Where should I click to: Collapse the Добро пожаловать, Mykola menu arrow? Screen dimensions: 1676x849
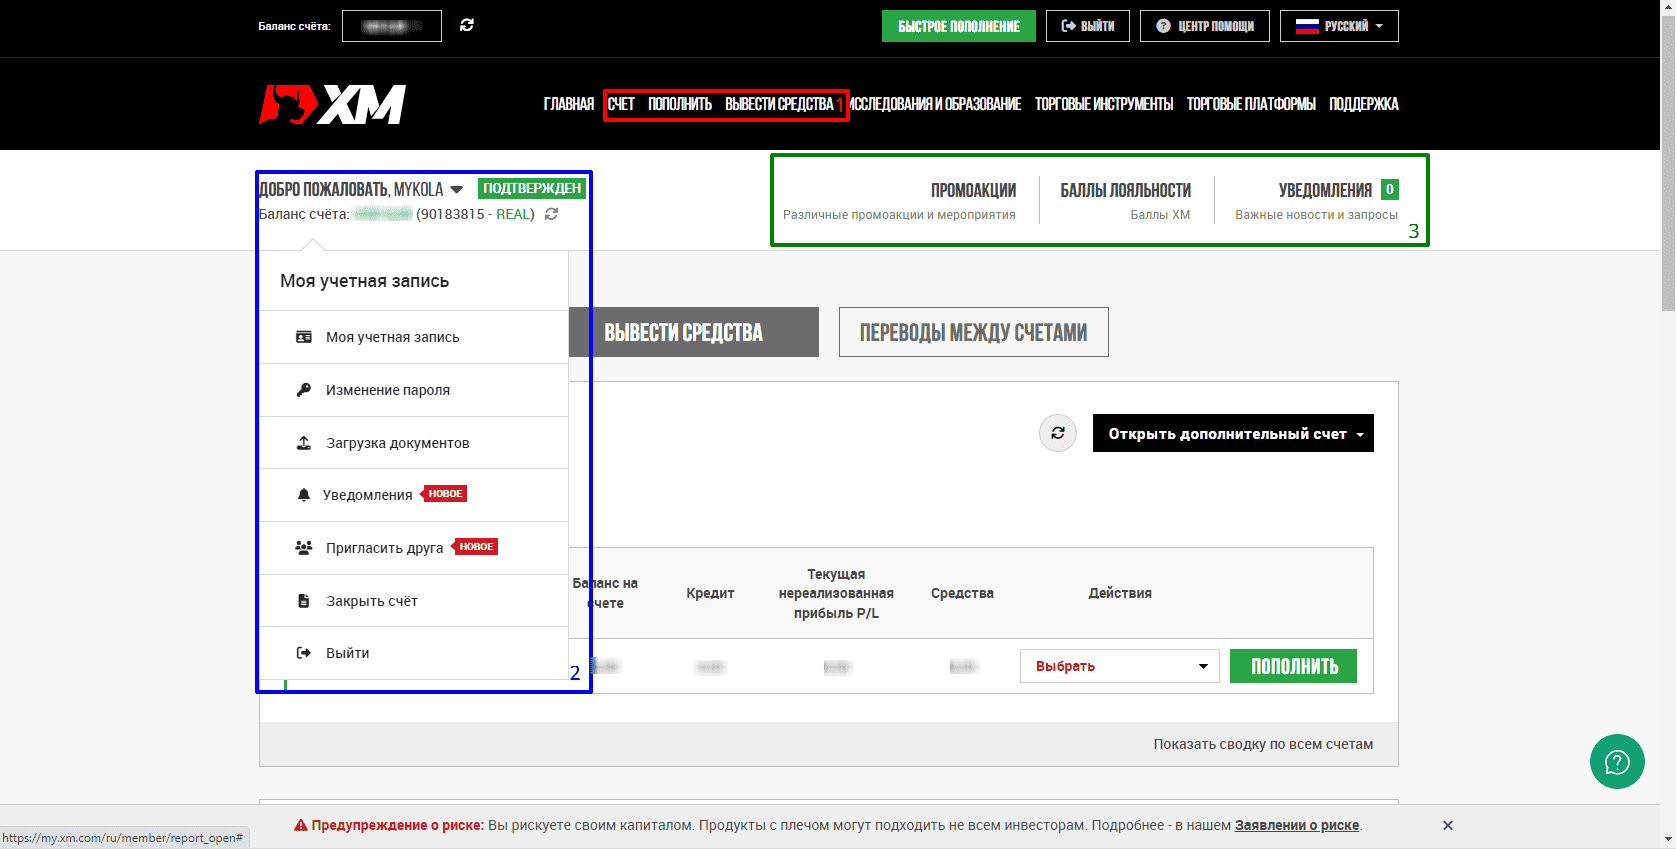[457, 189]
